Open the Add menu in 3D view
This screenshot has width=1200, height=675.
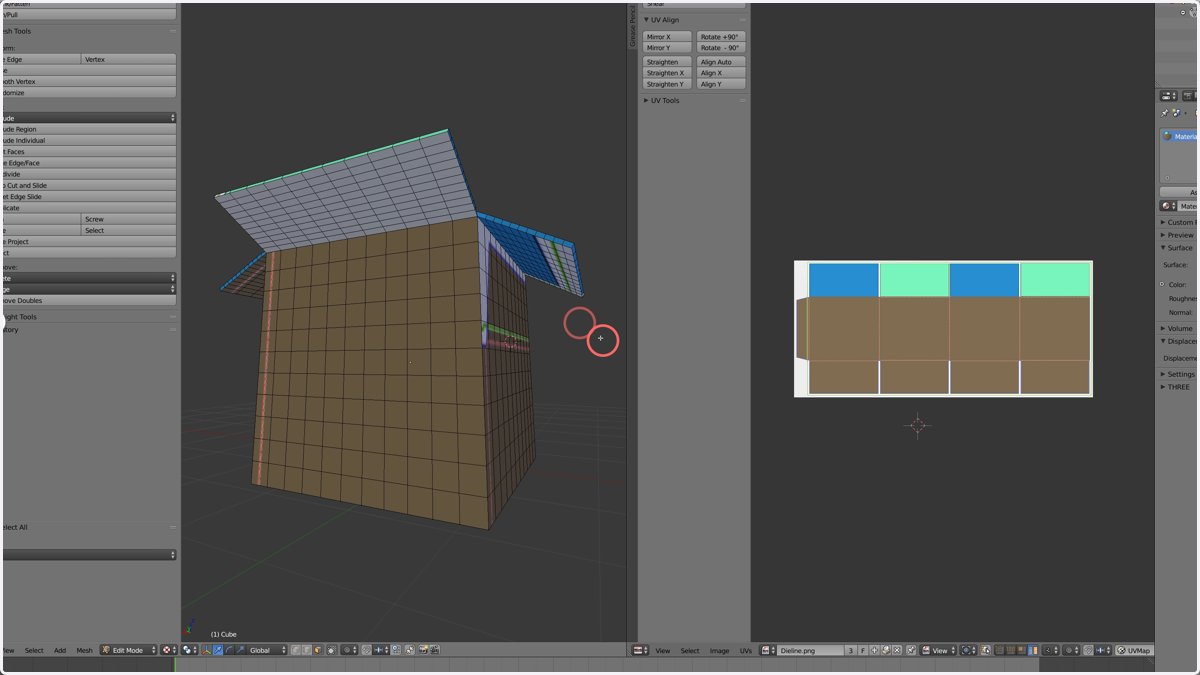[x=60, y=650]
